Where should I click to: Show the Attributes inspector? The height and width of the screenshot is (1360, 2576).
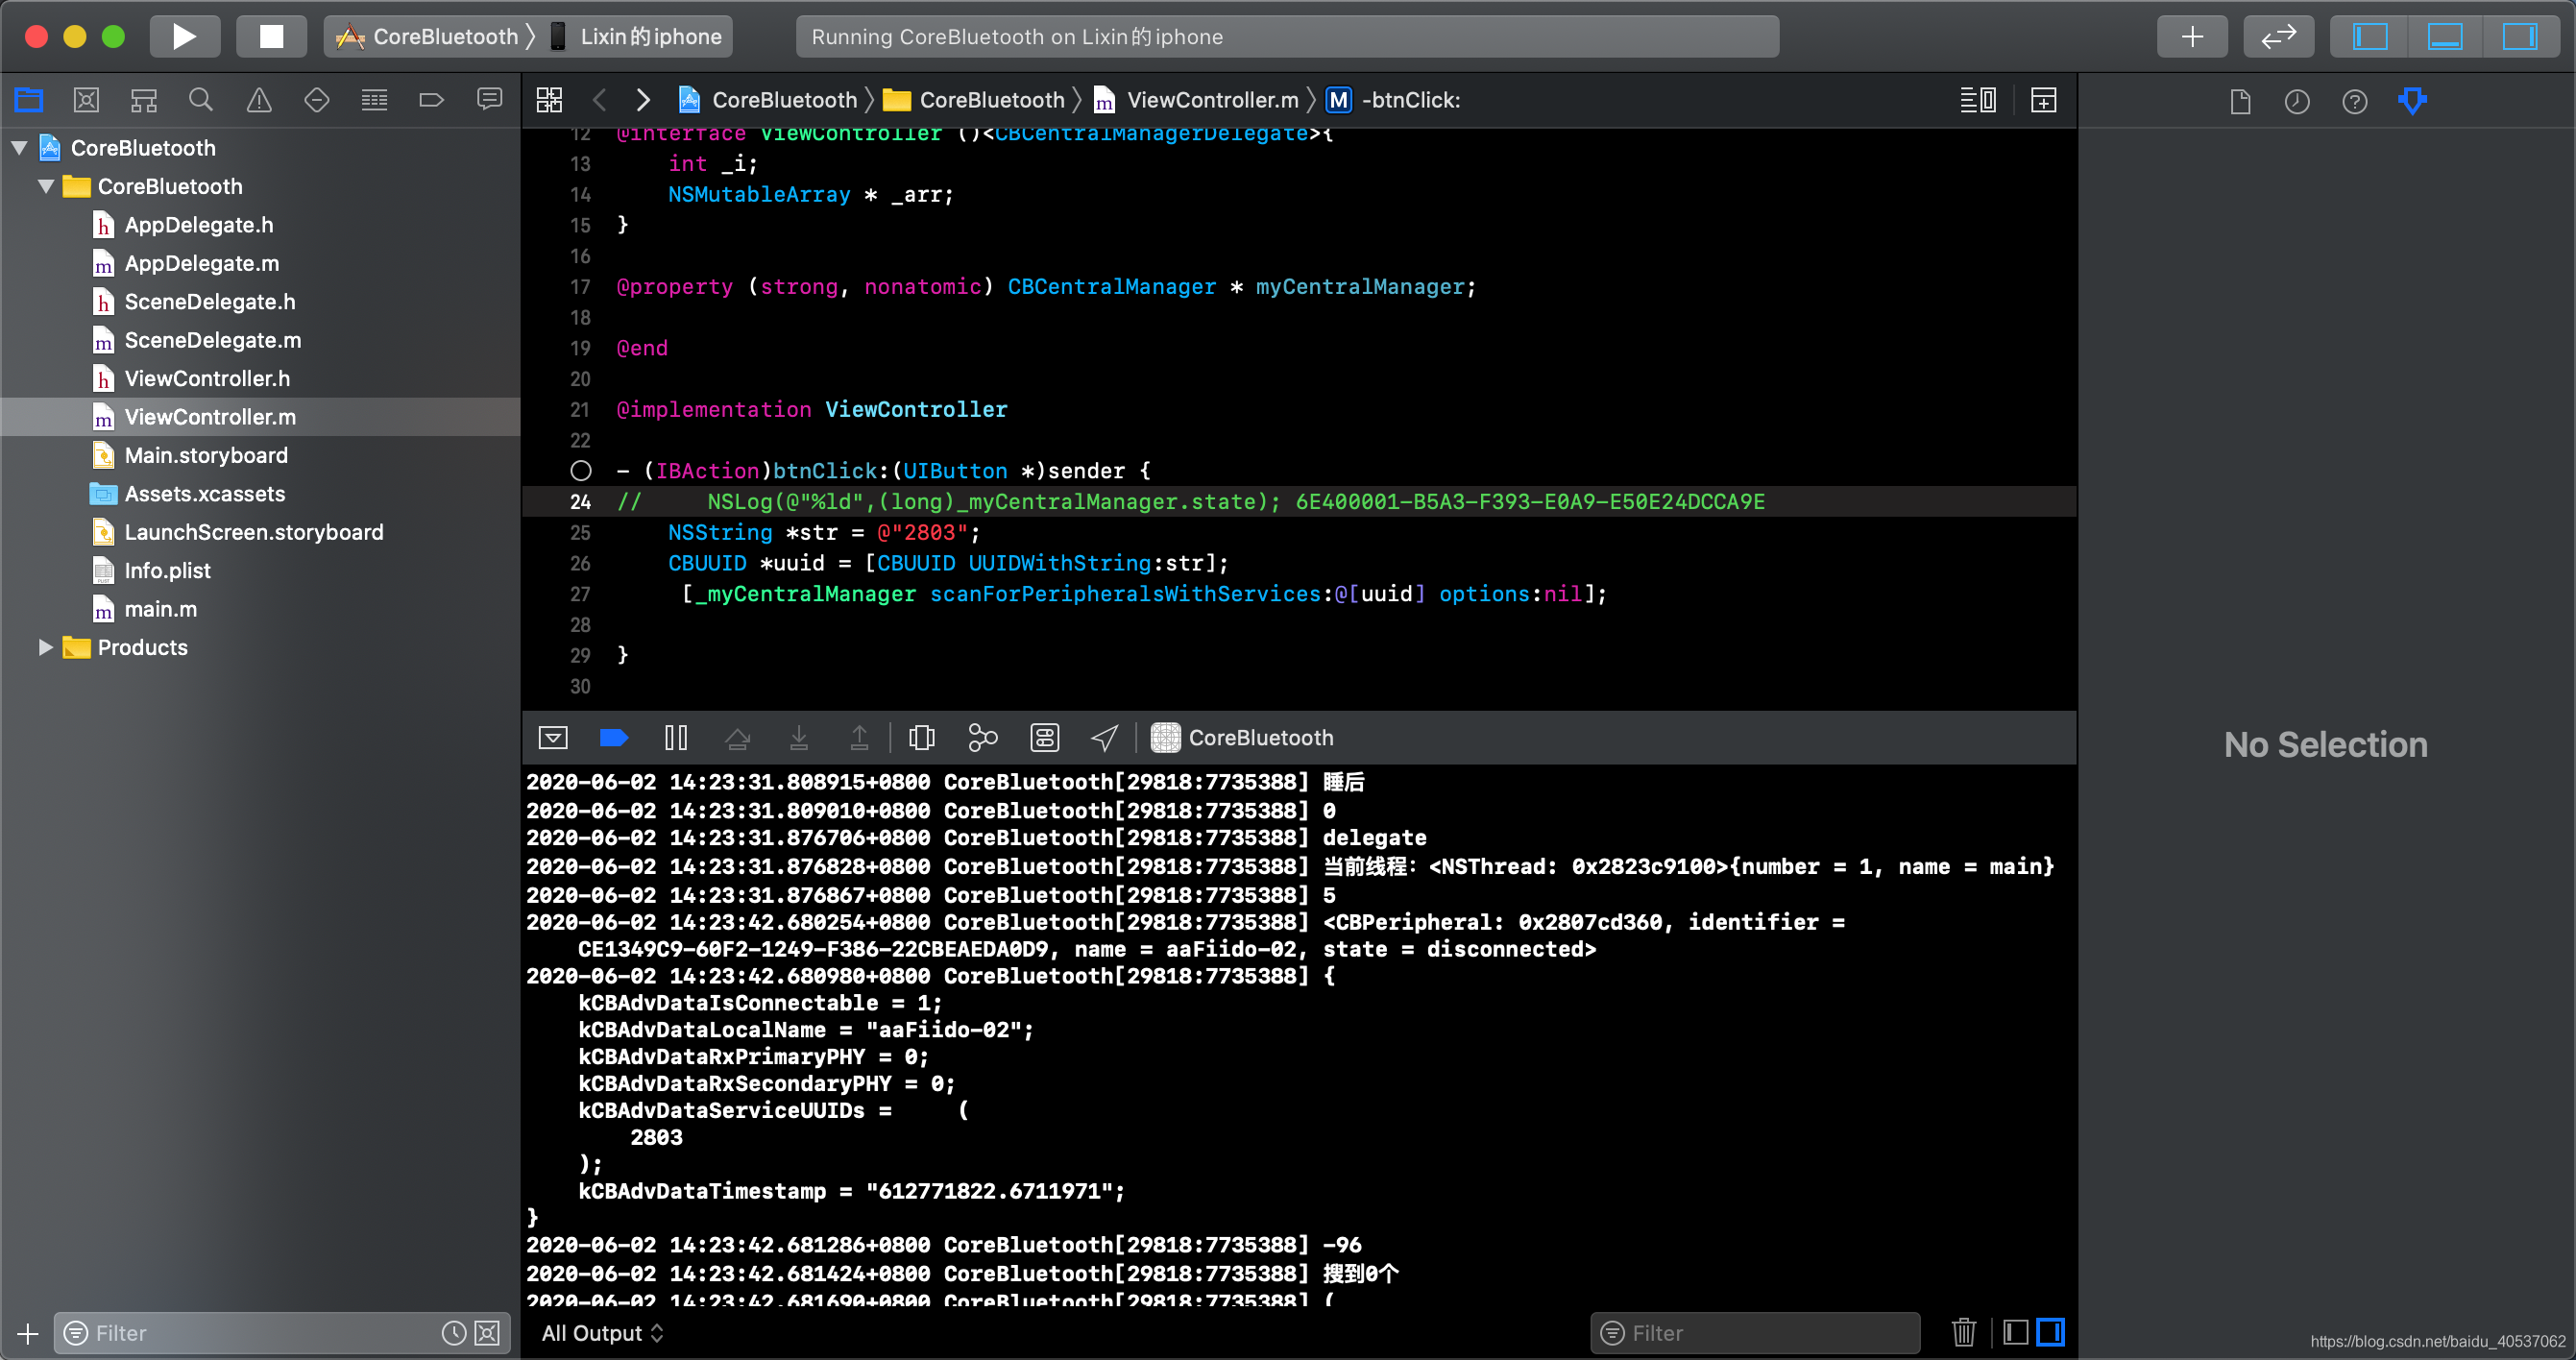point(2412,101)
